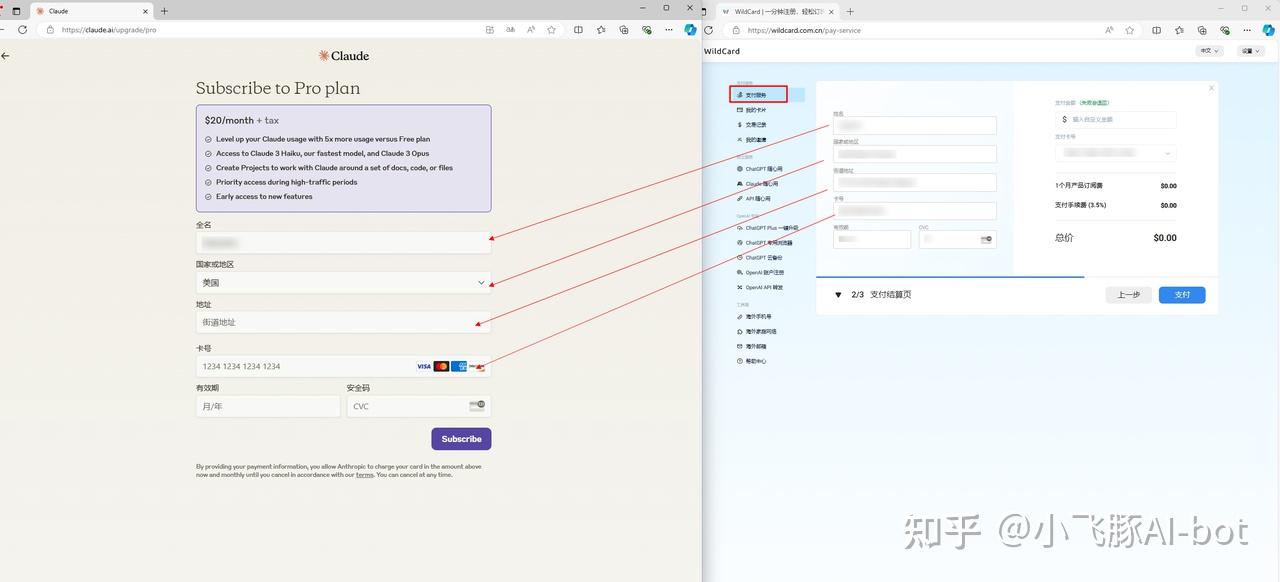The image size is (1280, 582).
Task: Open Copilot in Claude browser window
Action: 690,30
